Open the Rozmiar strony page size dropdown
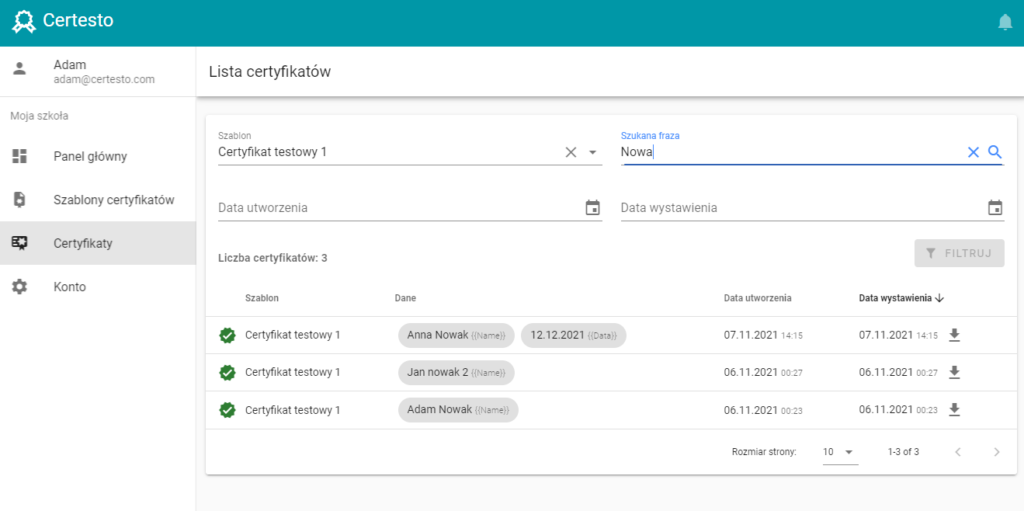 (840, 452)
